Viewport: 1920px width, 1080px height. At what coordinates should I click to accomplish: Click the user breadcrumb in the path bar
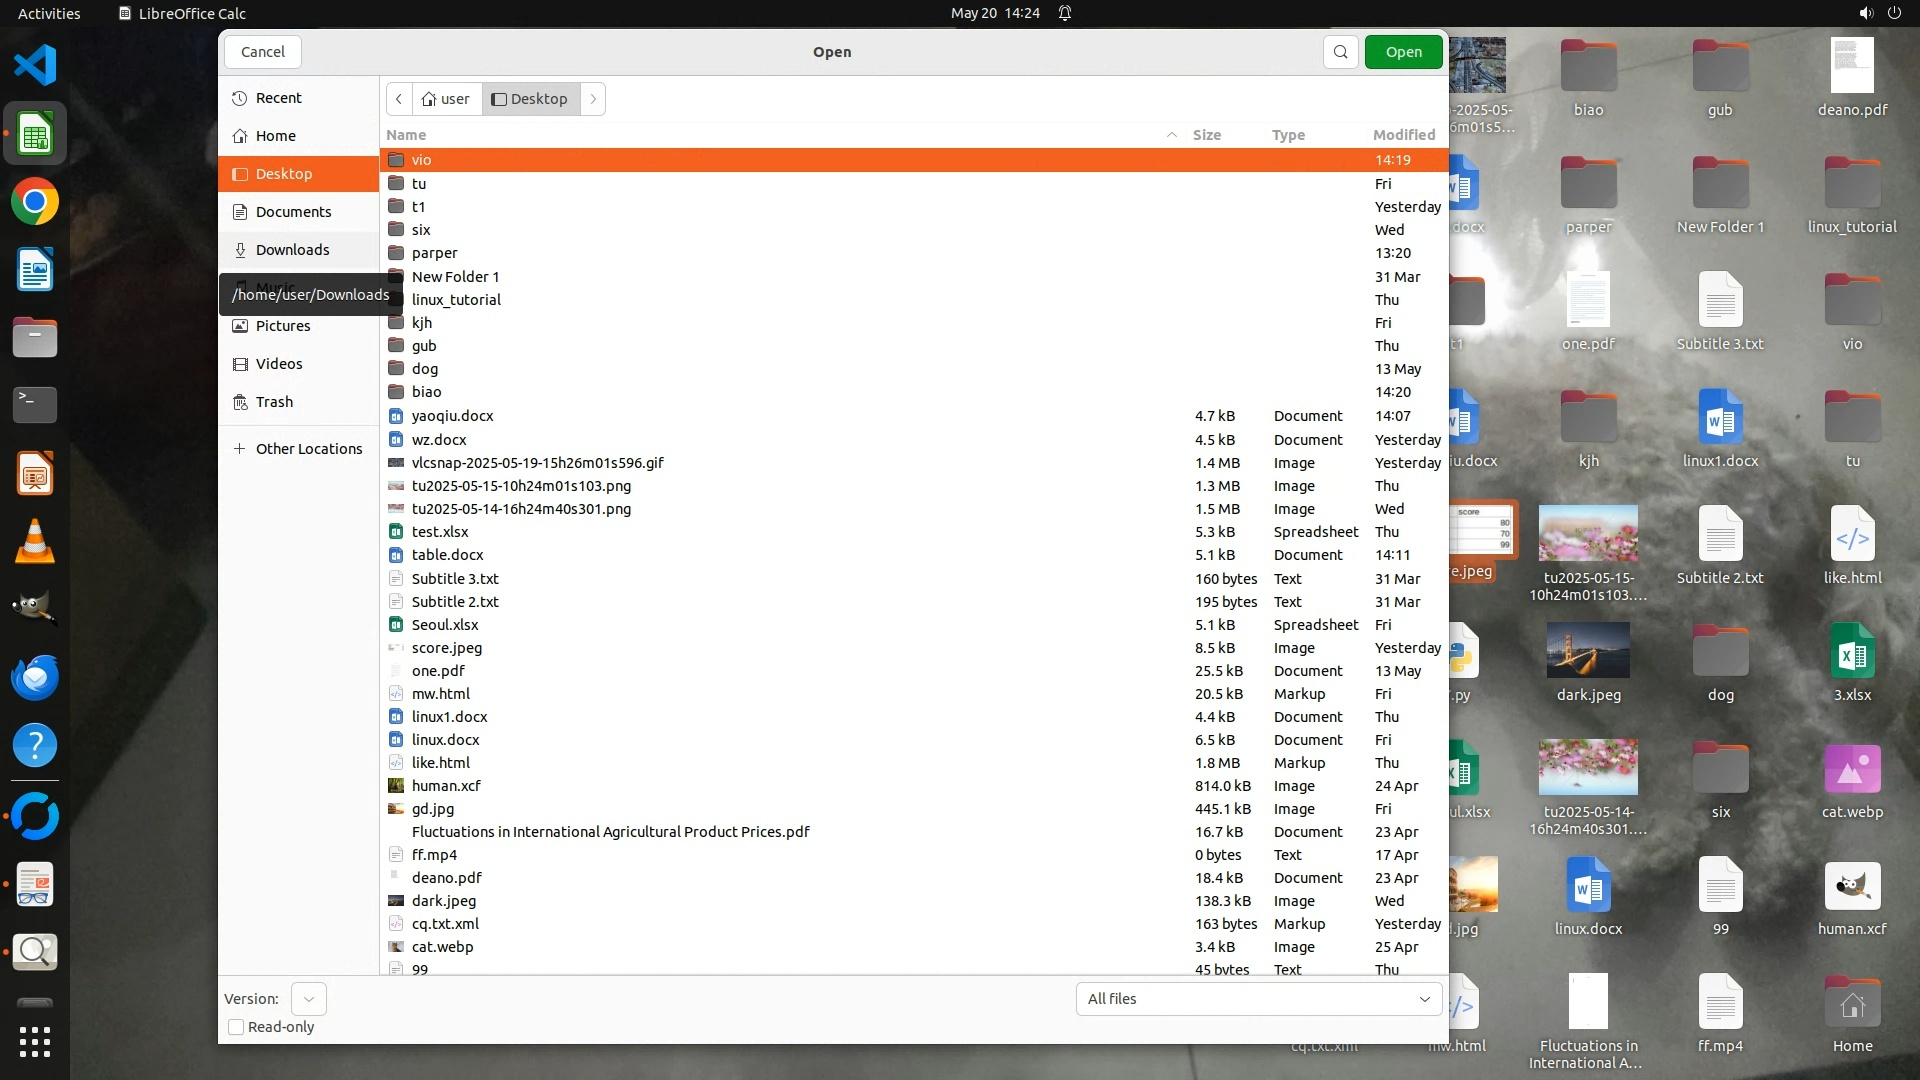[446, 99]
